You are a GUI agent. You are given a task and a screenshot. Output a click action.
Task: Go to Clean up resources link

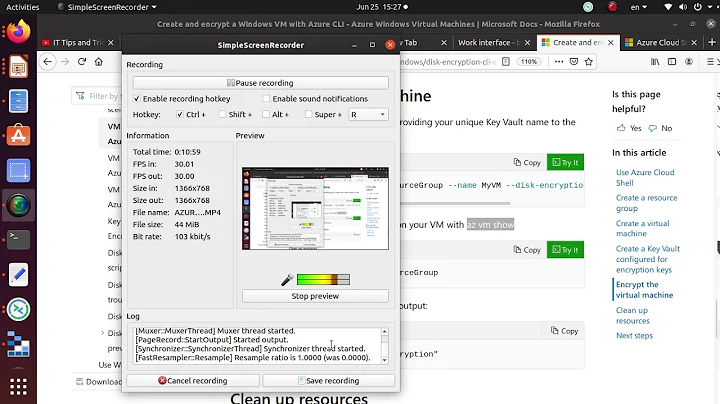633,315
